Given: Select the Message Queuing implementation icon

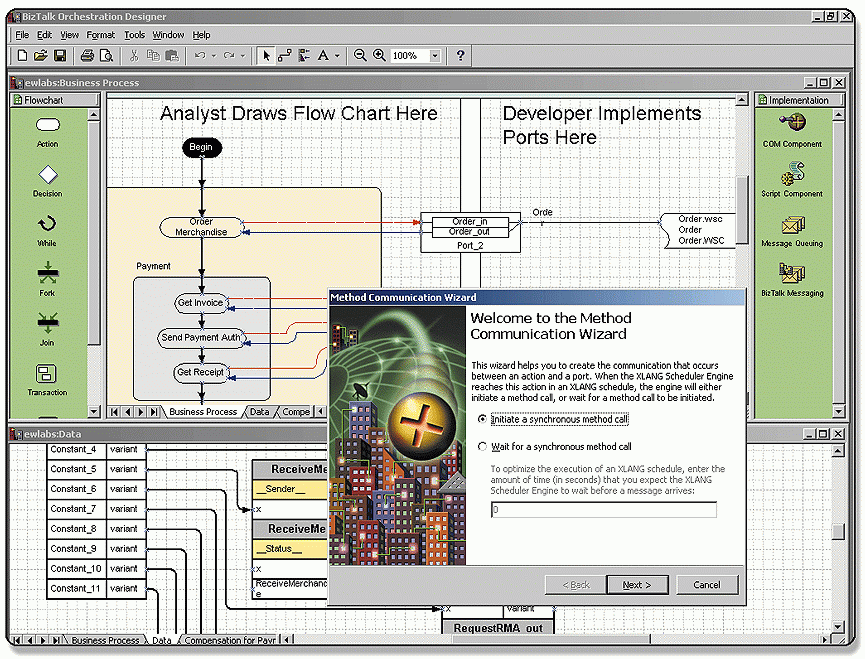Looking at the screenshot, I should coord(792,225).
